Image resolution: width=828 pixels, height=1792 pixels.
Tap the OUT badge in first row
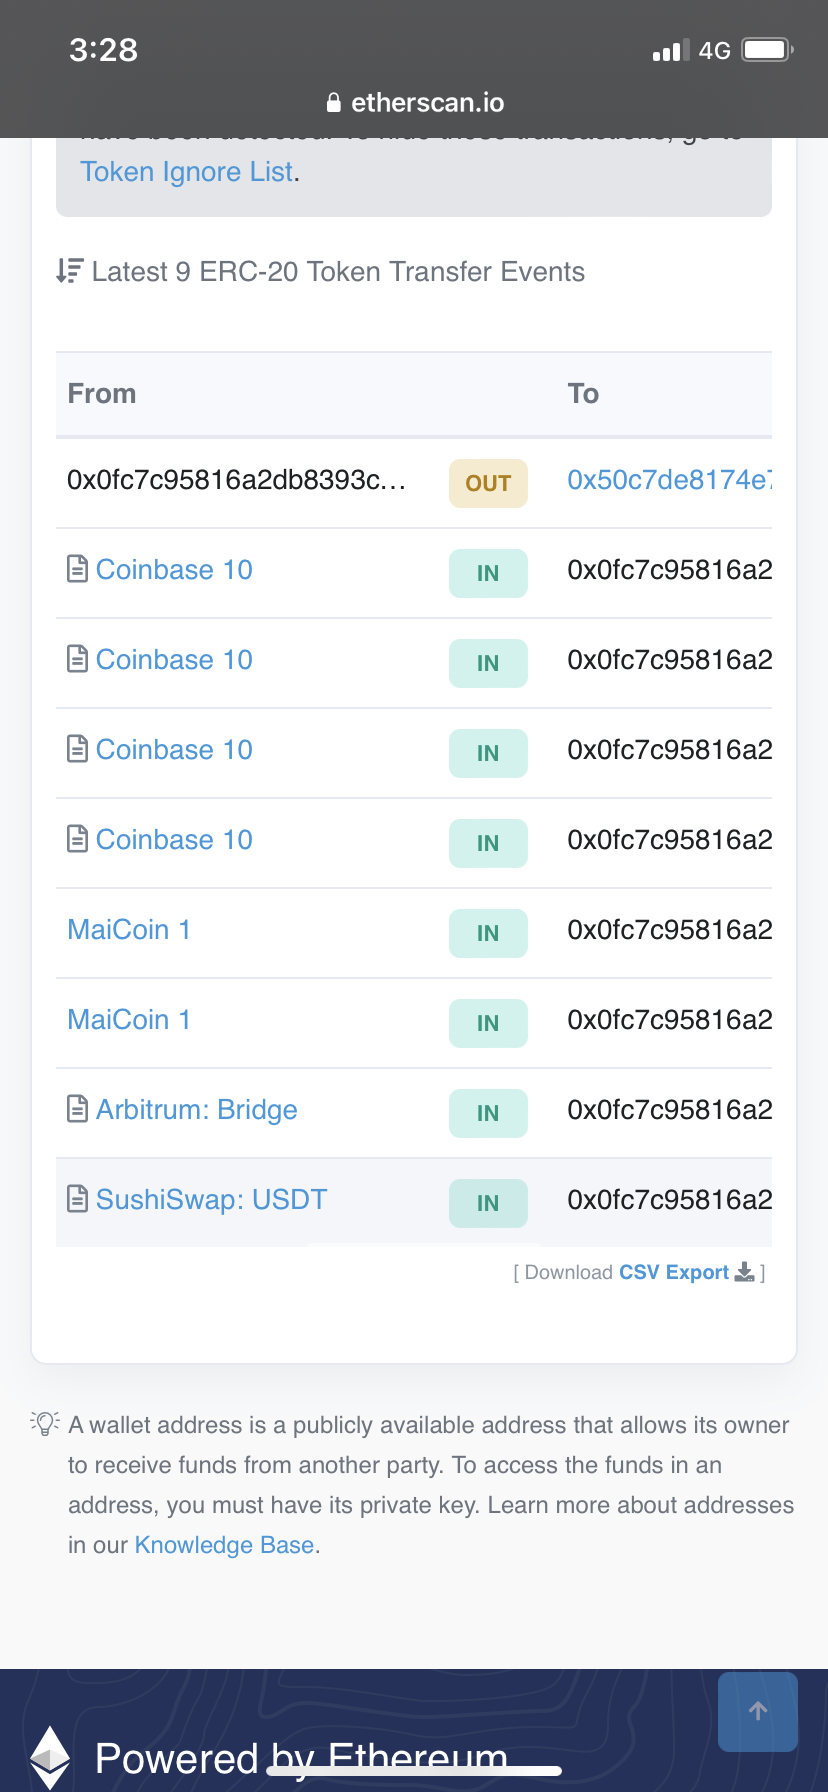[488, 483]
